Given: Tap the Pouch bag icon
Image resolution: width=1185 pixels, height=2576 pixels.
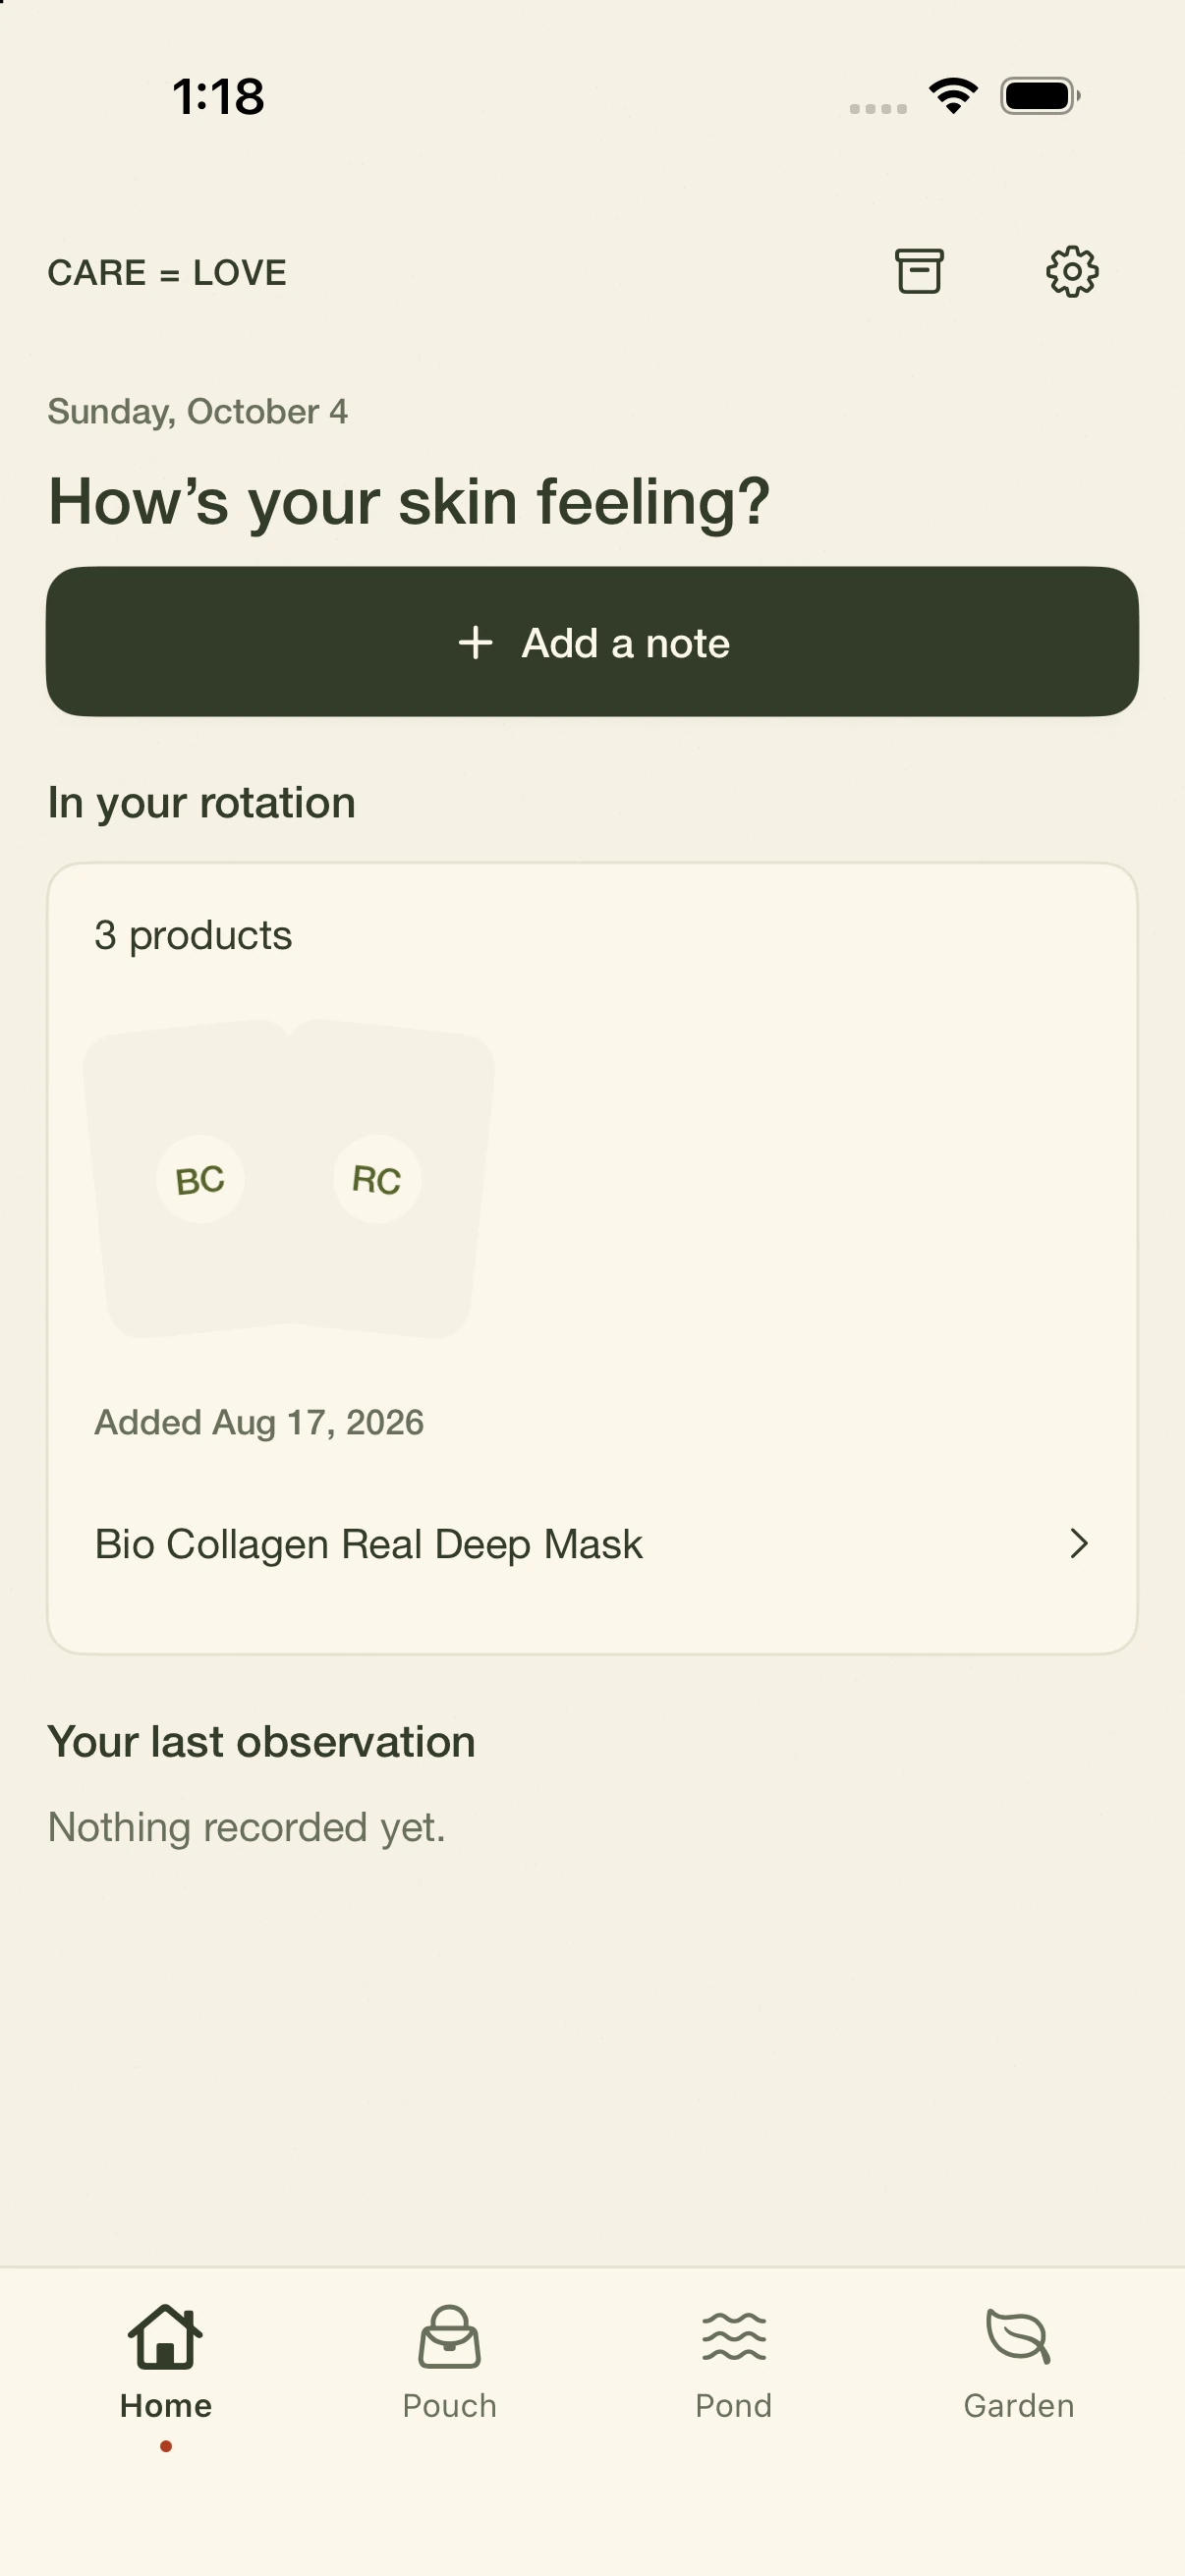Looking at the screenshot, I should click(x=450, y=2337).
